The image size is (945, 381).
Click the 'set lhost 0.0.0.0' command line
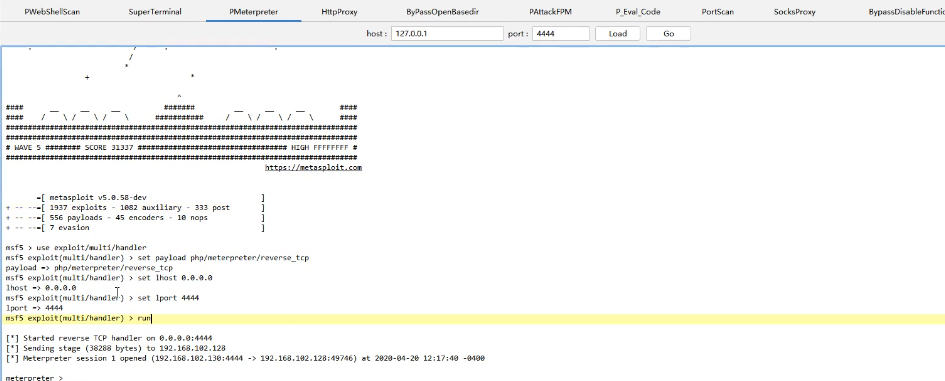click(x=109, y=278)
